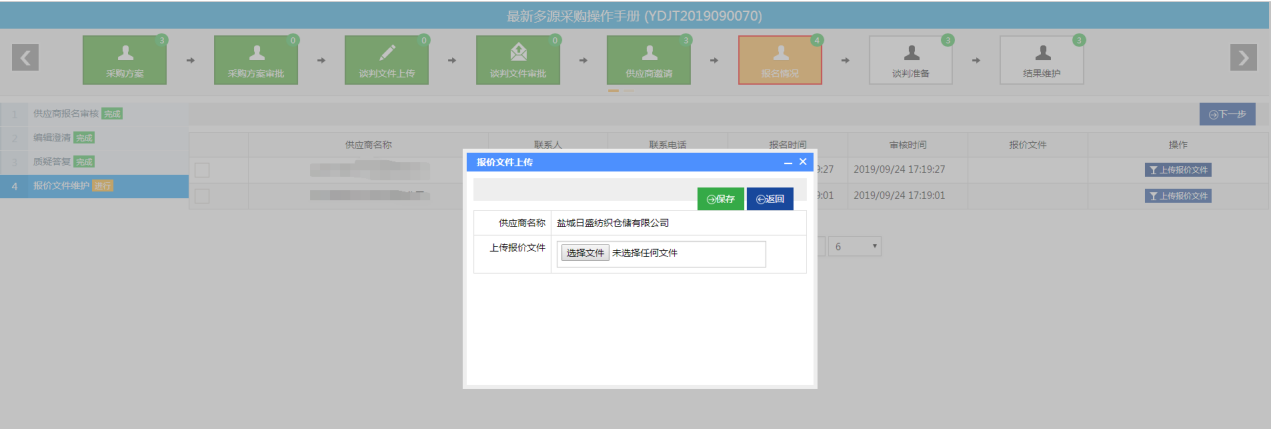Click the green 保存 button in the dialog
Viewport: 1271px width, 429px height.
720,199
